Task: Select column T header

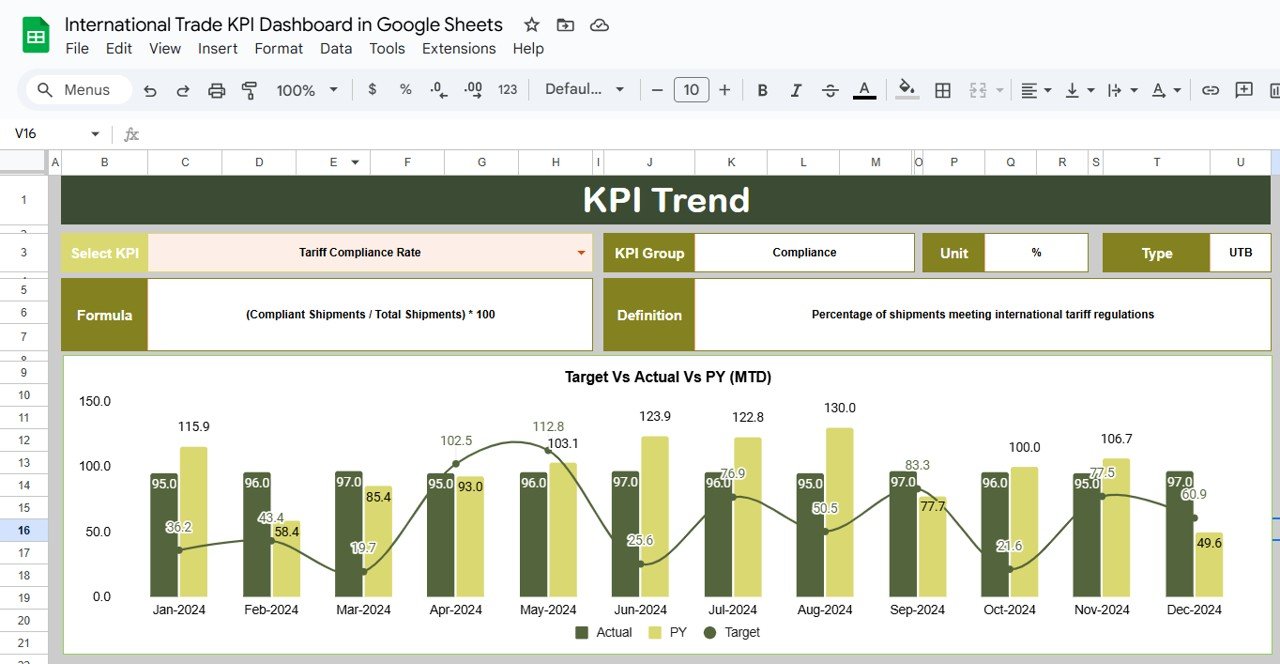Action: coord(1156,162)
